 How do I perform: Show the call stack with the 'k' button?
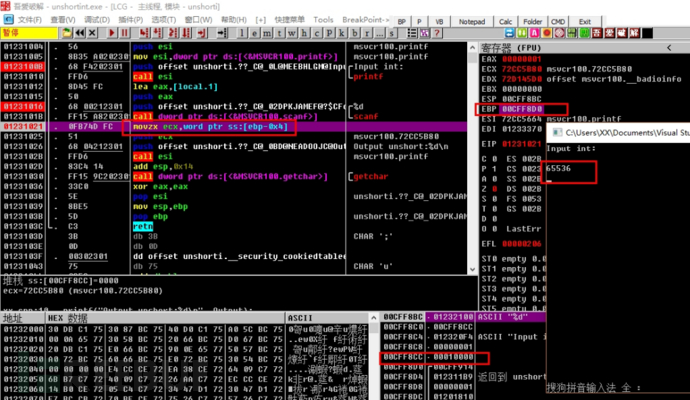pyautogui.click(x=342, y=33)
